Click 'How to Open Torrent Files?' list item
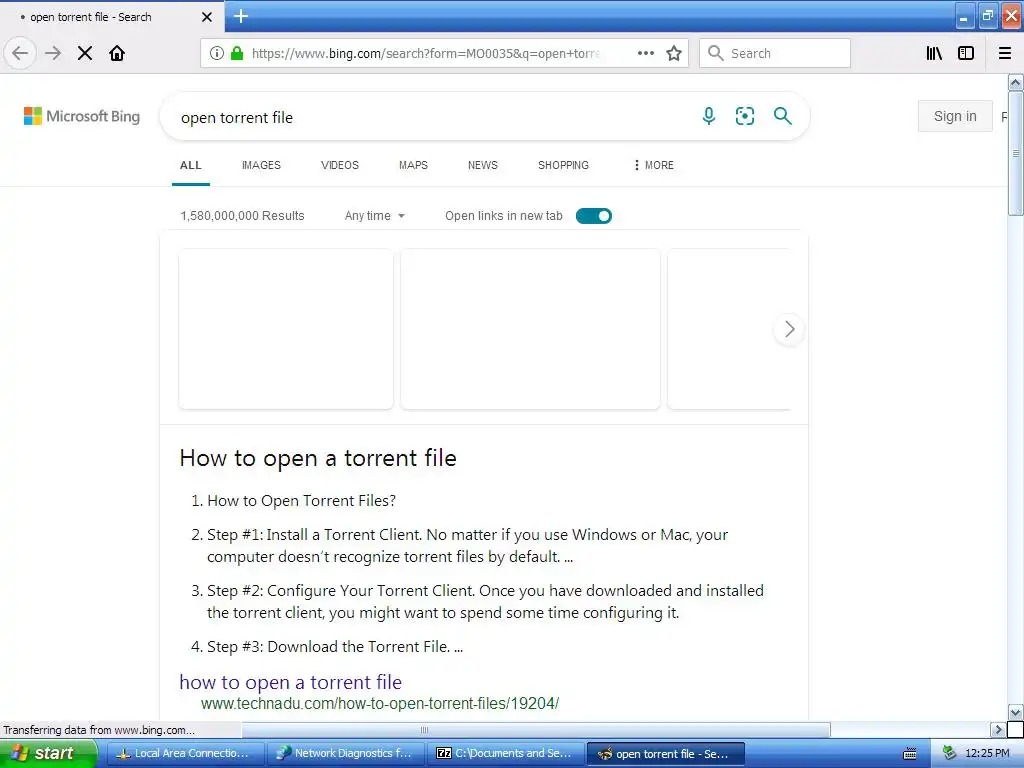Image resolution: width=1024 pixels, height=768 pixels. click(x=302, y=501)
